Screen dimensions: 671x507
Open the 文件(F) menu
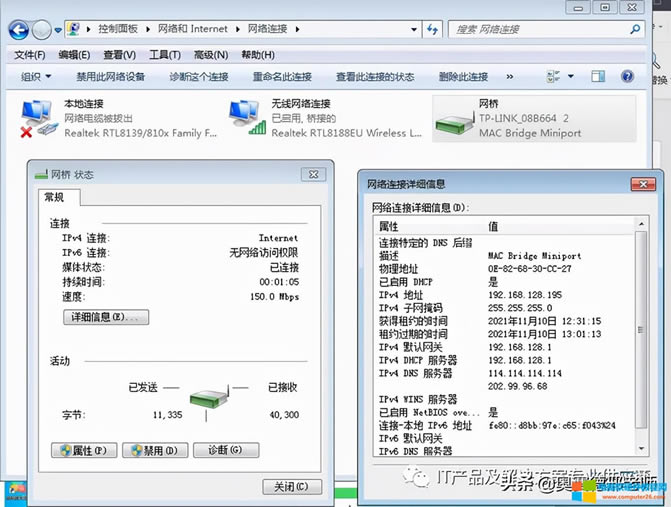30,55
